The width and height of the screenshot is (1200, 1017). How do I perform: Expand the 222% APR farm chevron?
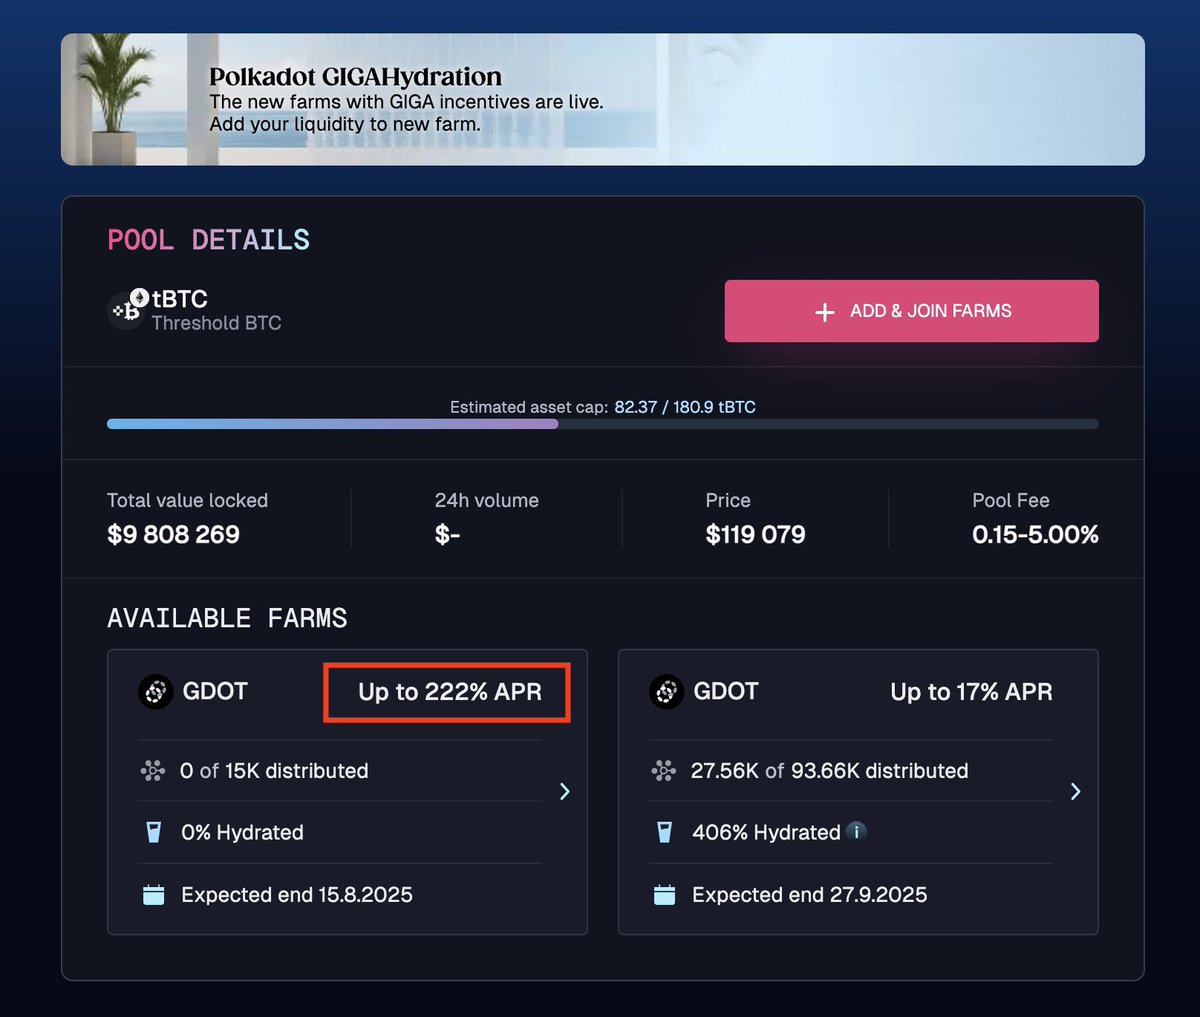tap(565, 792)
